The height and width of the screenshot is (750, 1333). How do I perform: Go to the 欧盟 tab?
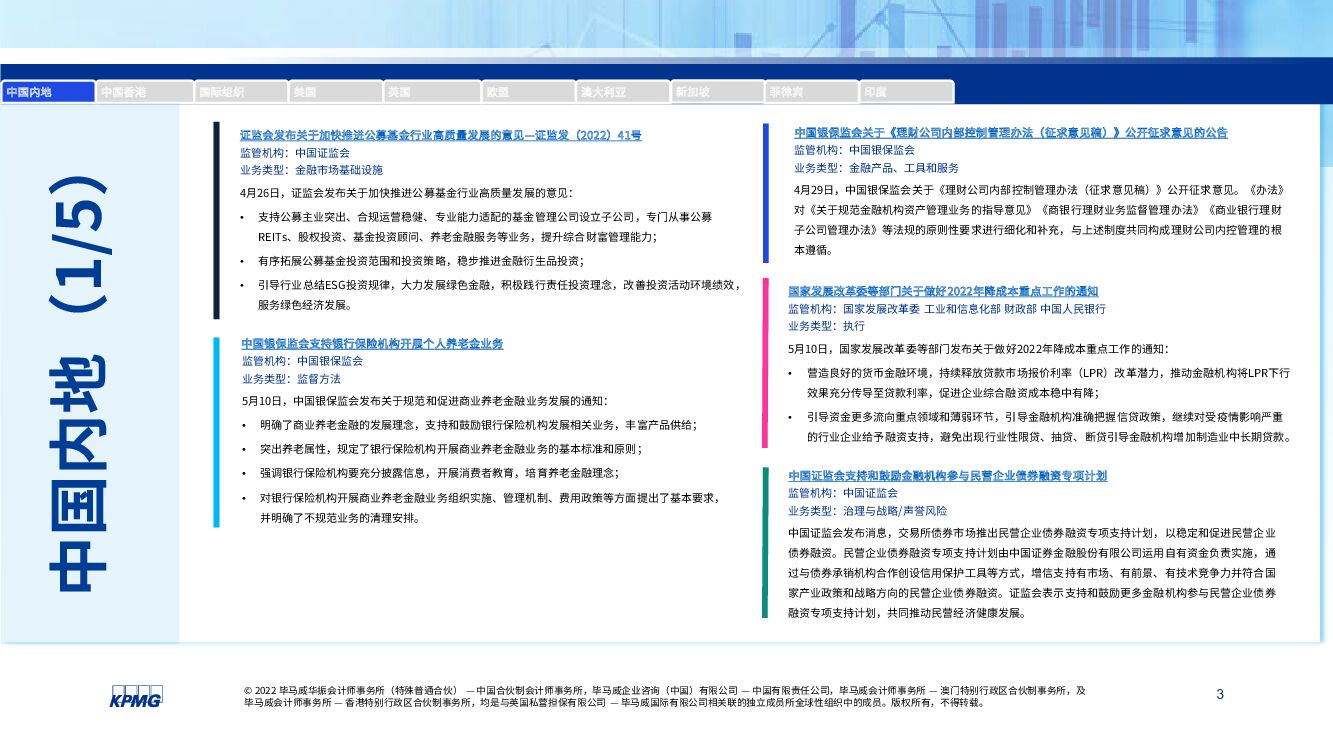coord(528,92)
